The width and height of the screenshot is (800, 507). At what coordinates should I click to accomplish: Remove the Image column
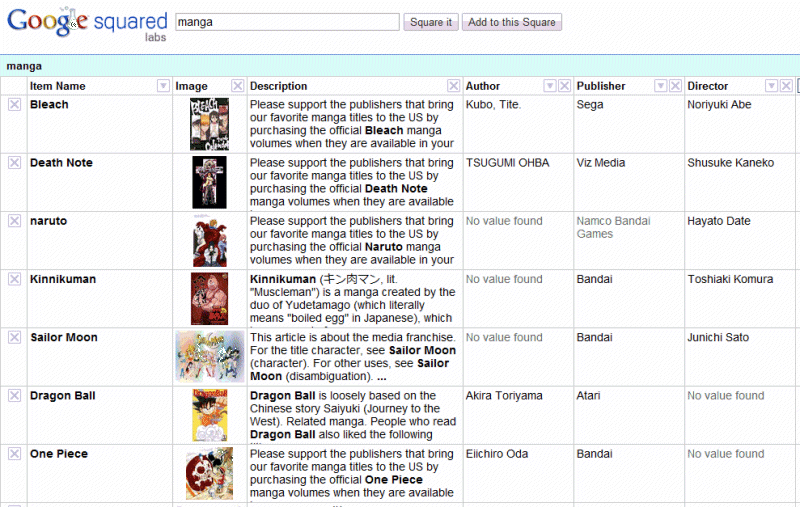click(x=237, y=86)
